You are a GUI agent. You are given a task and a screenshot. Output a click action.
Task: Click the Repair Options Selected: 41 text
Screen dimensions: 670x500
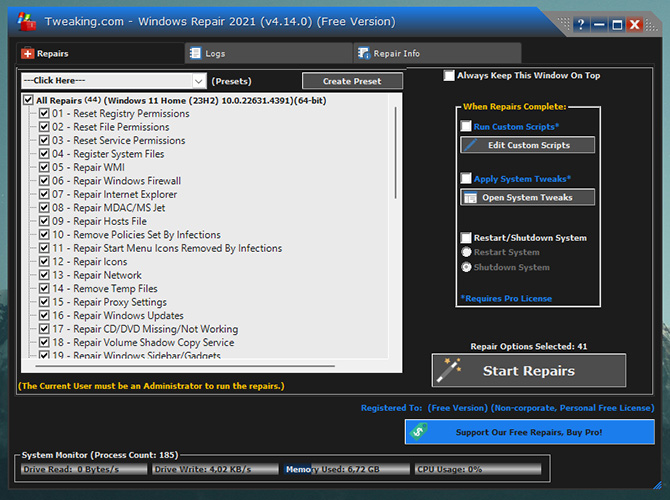coord(529,346)
